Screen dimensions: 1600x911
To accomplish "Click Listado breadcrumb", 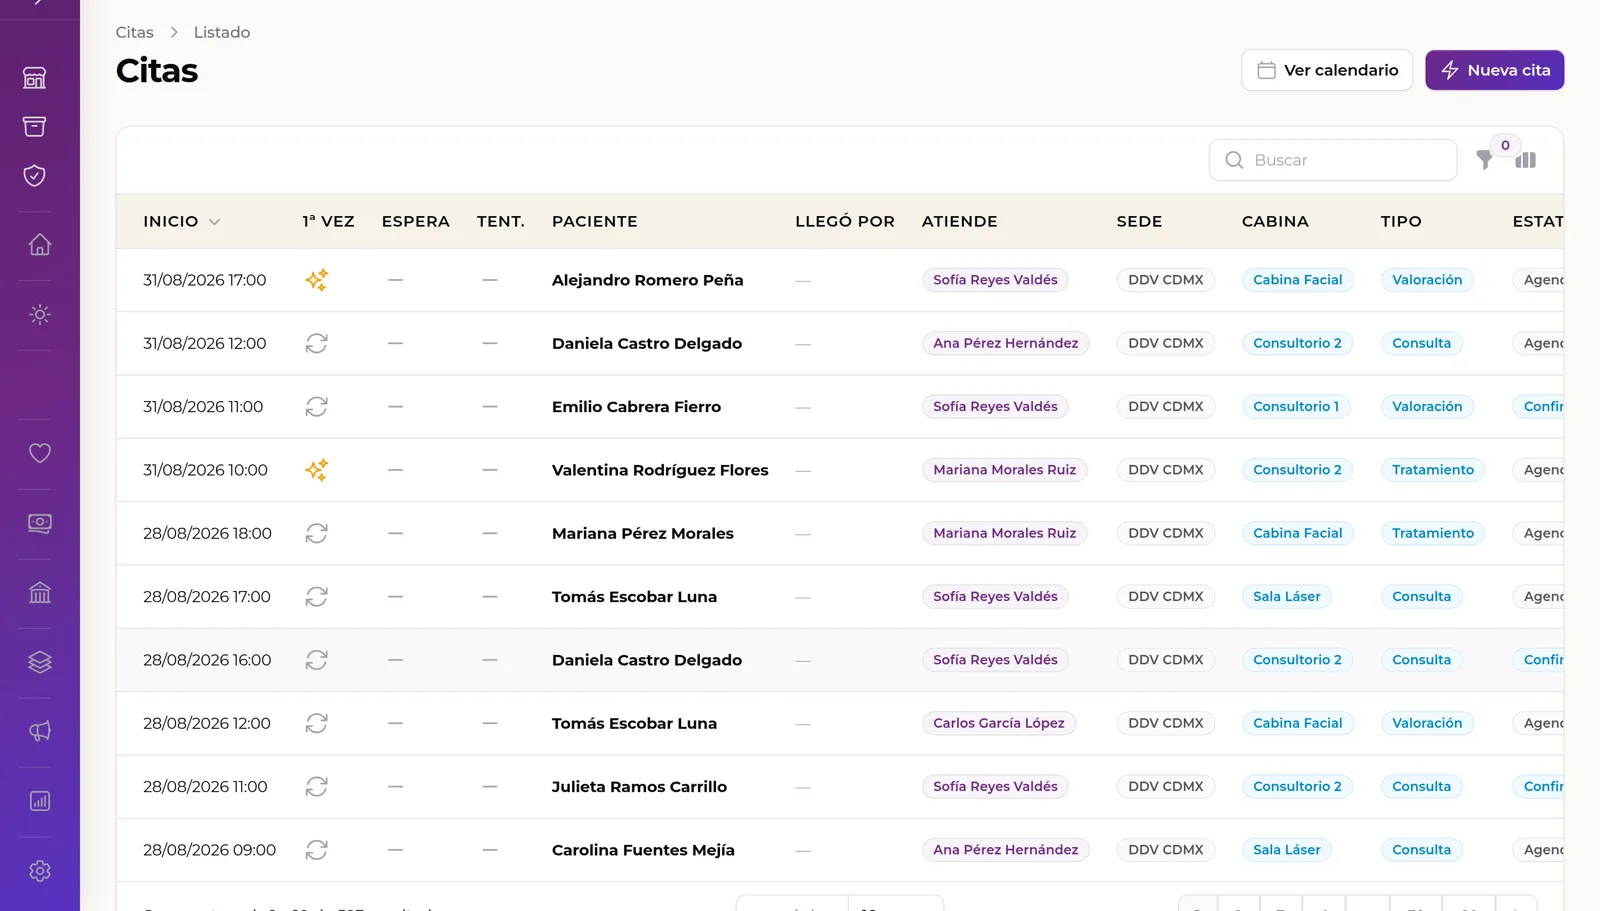I will [222, 32].
